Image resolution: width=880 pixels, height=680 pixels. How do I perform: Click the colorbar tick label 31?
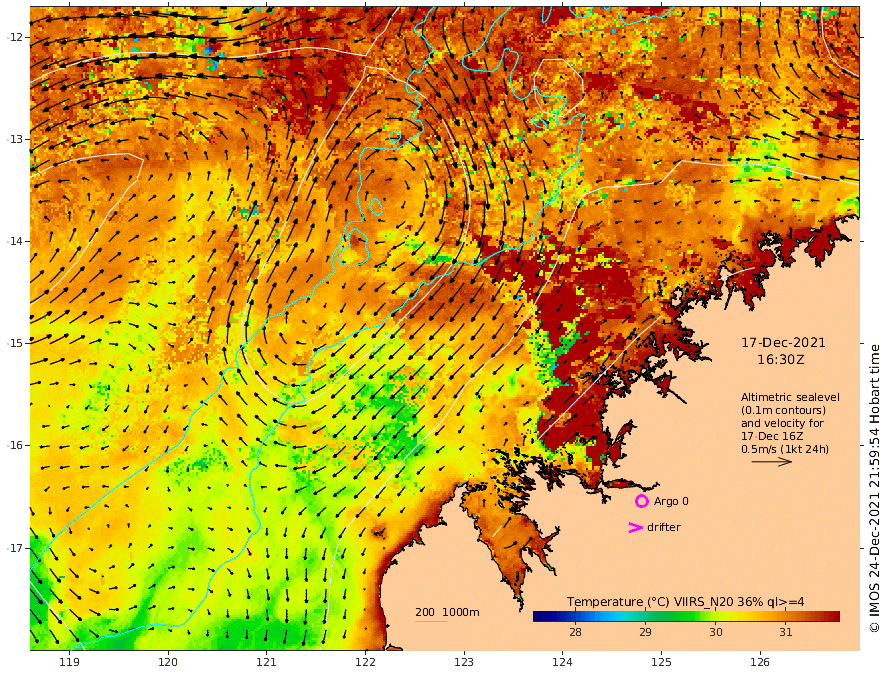coord(786,632)
